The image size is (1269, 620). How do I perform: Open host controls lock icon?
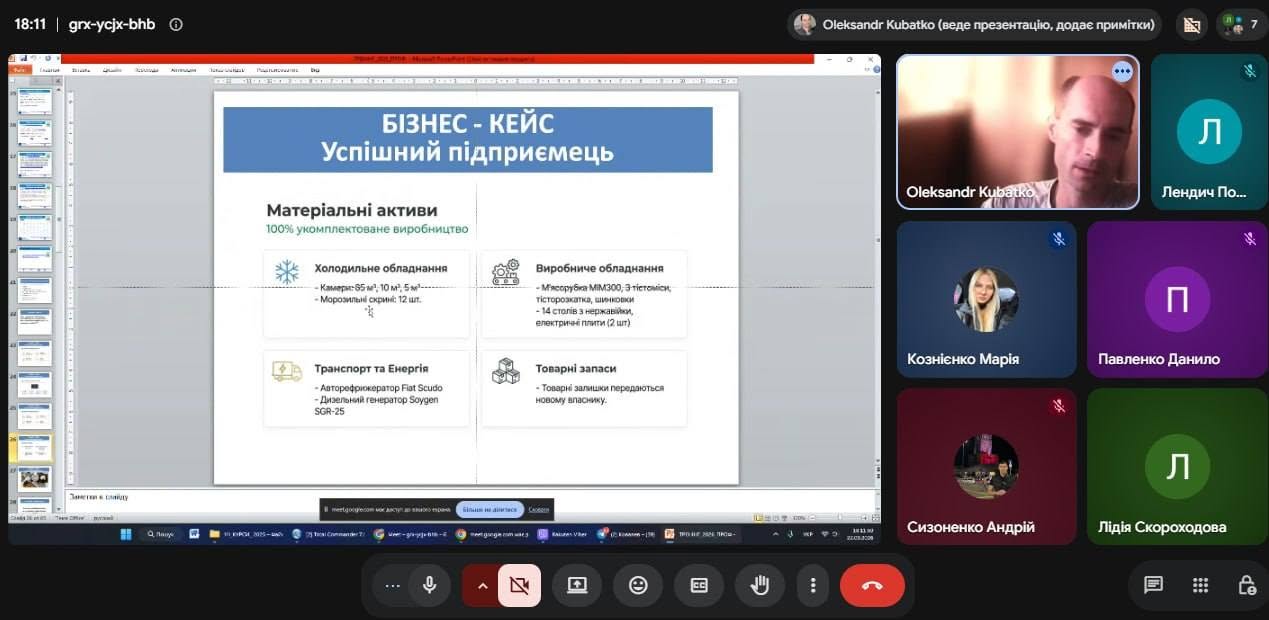[x=1247, y=586]
